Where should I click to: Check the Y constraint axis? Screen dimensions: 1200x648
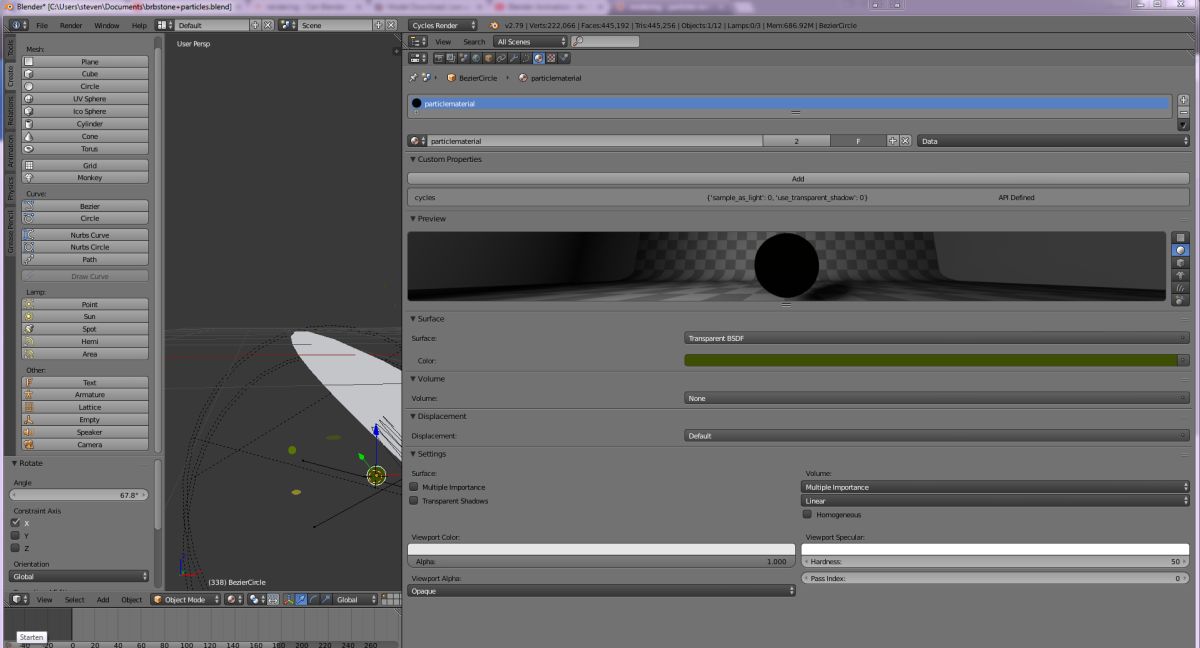(15, 536)
